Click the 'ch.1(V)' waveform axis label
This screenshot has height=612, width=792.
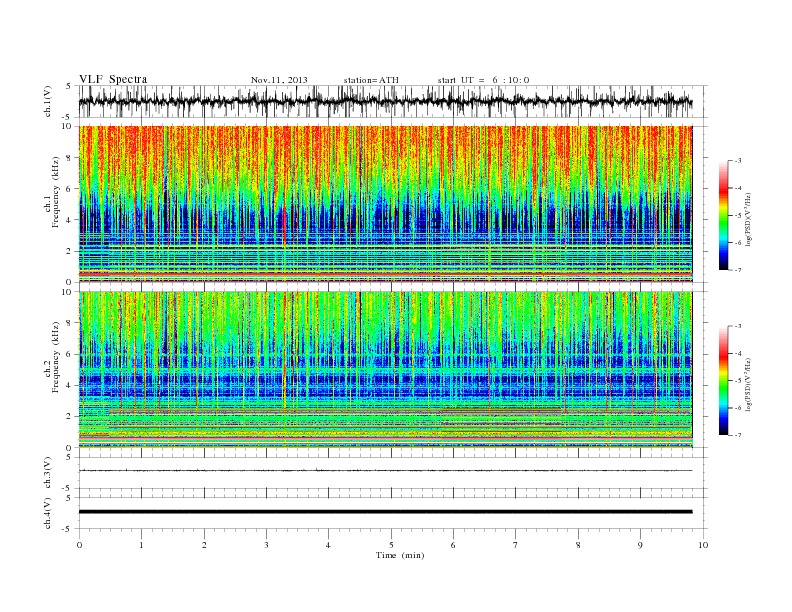point(48,101)
